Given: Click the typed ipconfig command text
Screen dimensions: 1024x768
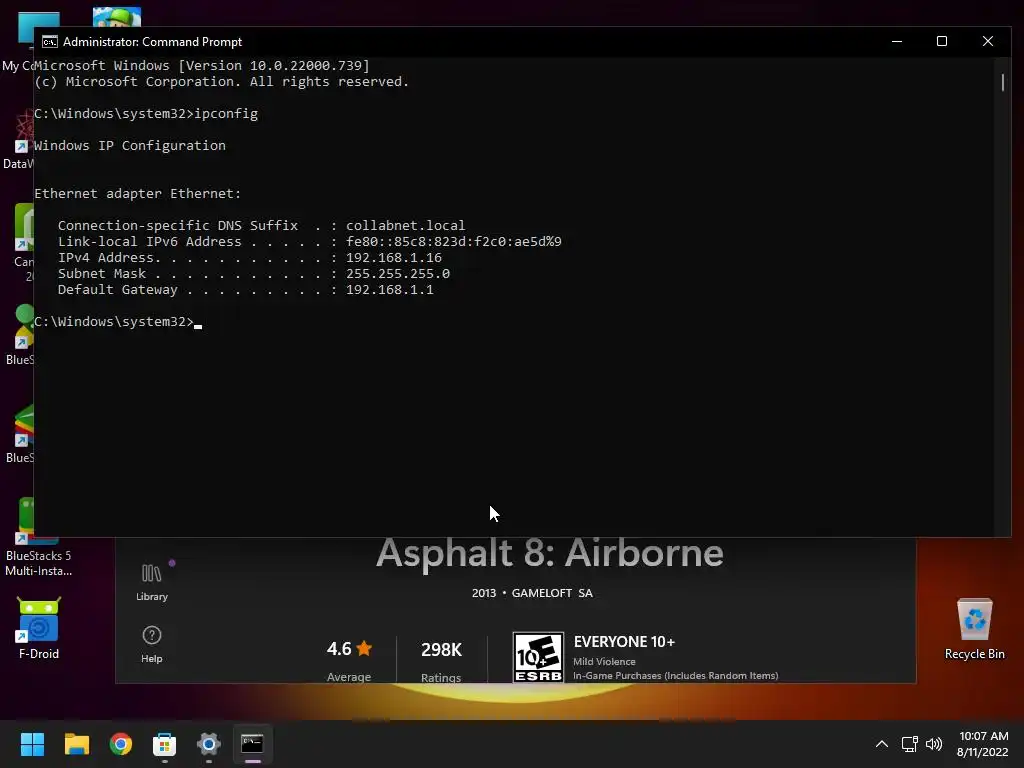Looking at the screenshot, I should (226, 114).
